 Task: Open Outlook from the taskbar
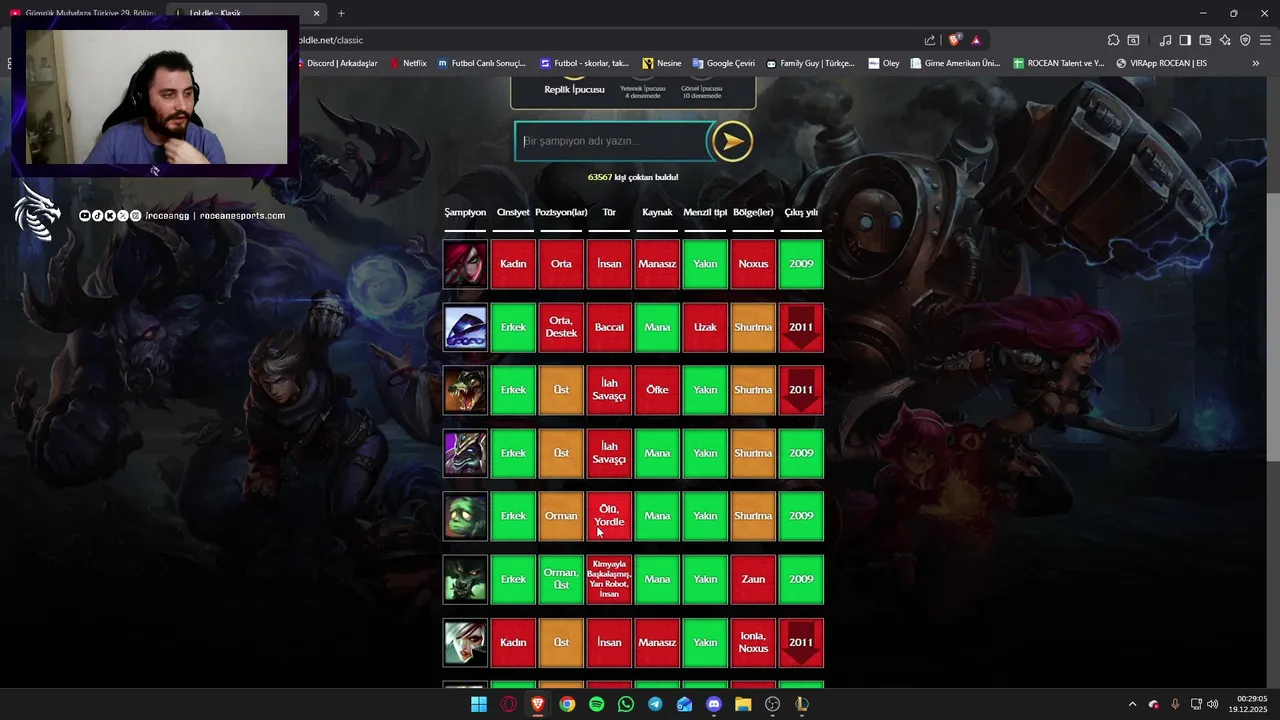684,704
